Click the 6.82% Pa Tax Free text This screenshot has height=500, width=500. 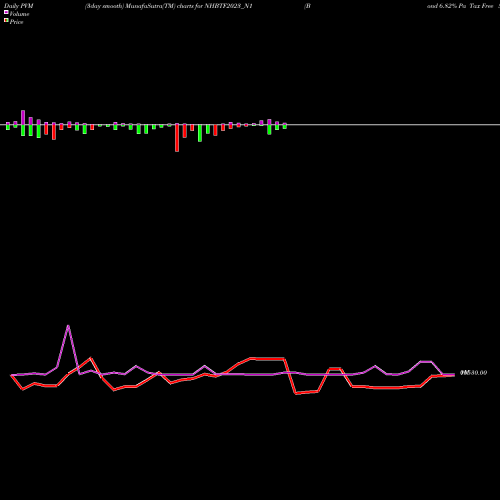(467, 6)
